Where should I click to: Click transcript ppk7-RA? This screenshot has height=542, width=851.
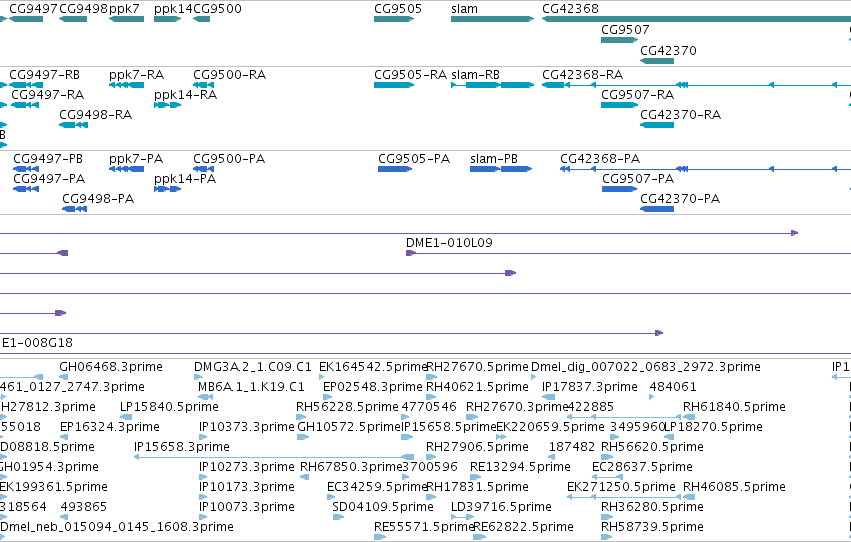[x=126, y=85]
